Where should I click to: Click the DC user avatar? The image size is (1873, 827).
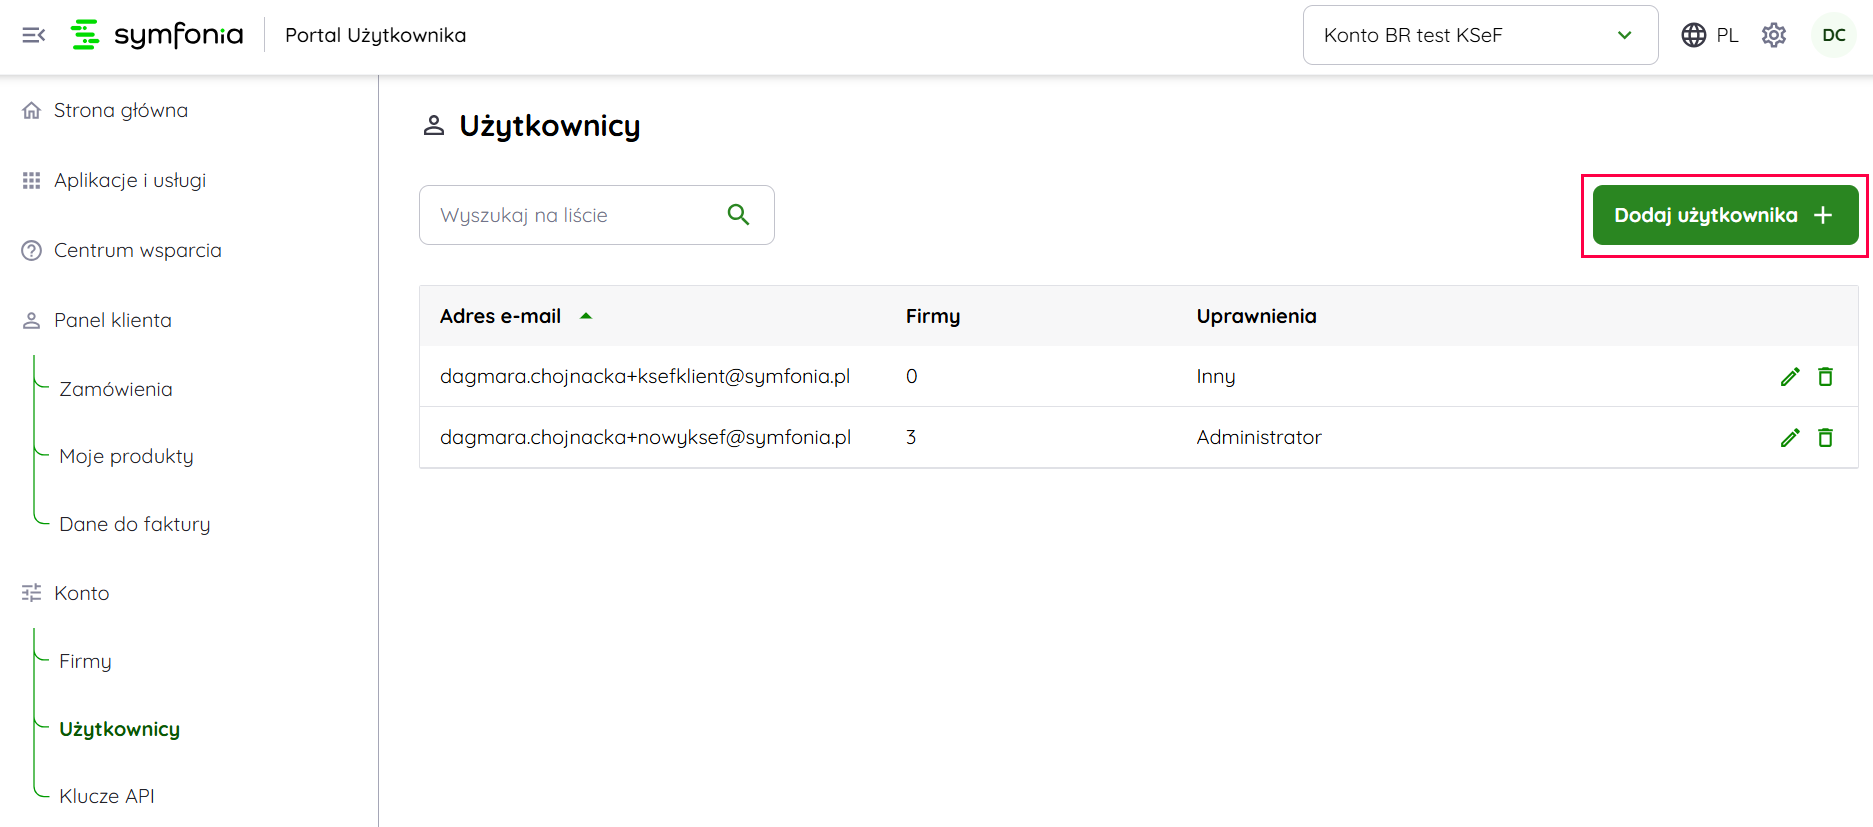pos(1833,35)
